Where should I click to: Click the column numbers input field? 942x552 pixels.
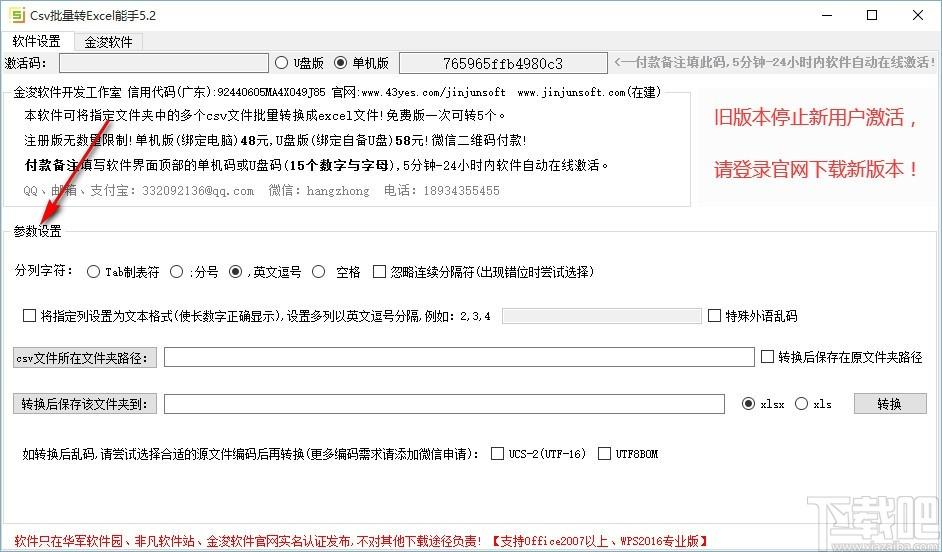pyautogui.click(x=601, y=316)
